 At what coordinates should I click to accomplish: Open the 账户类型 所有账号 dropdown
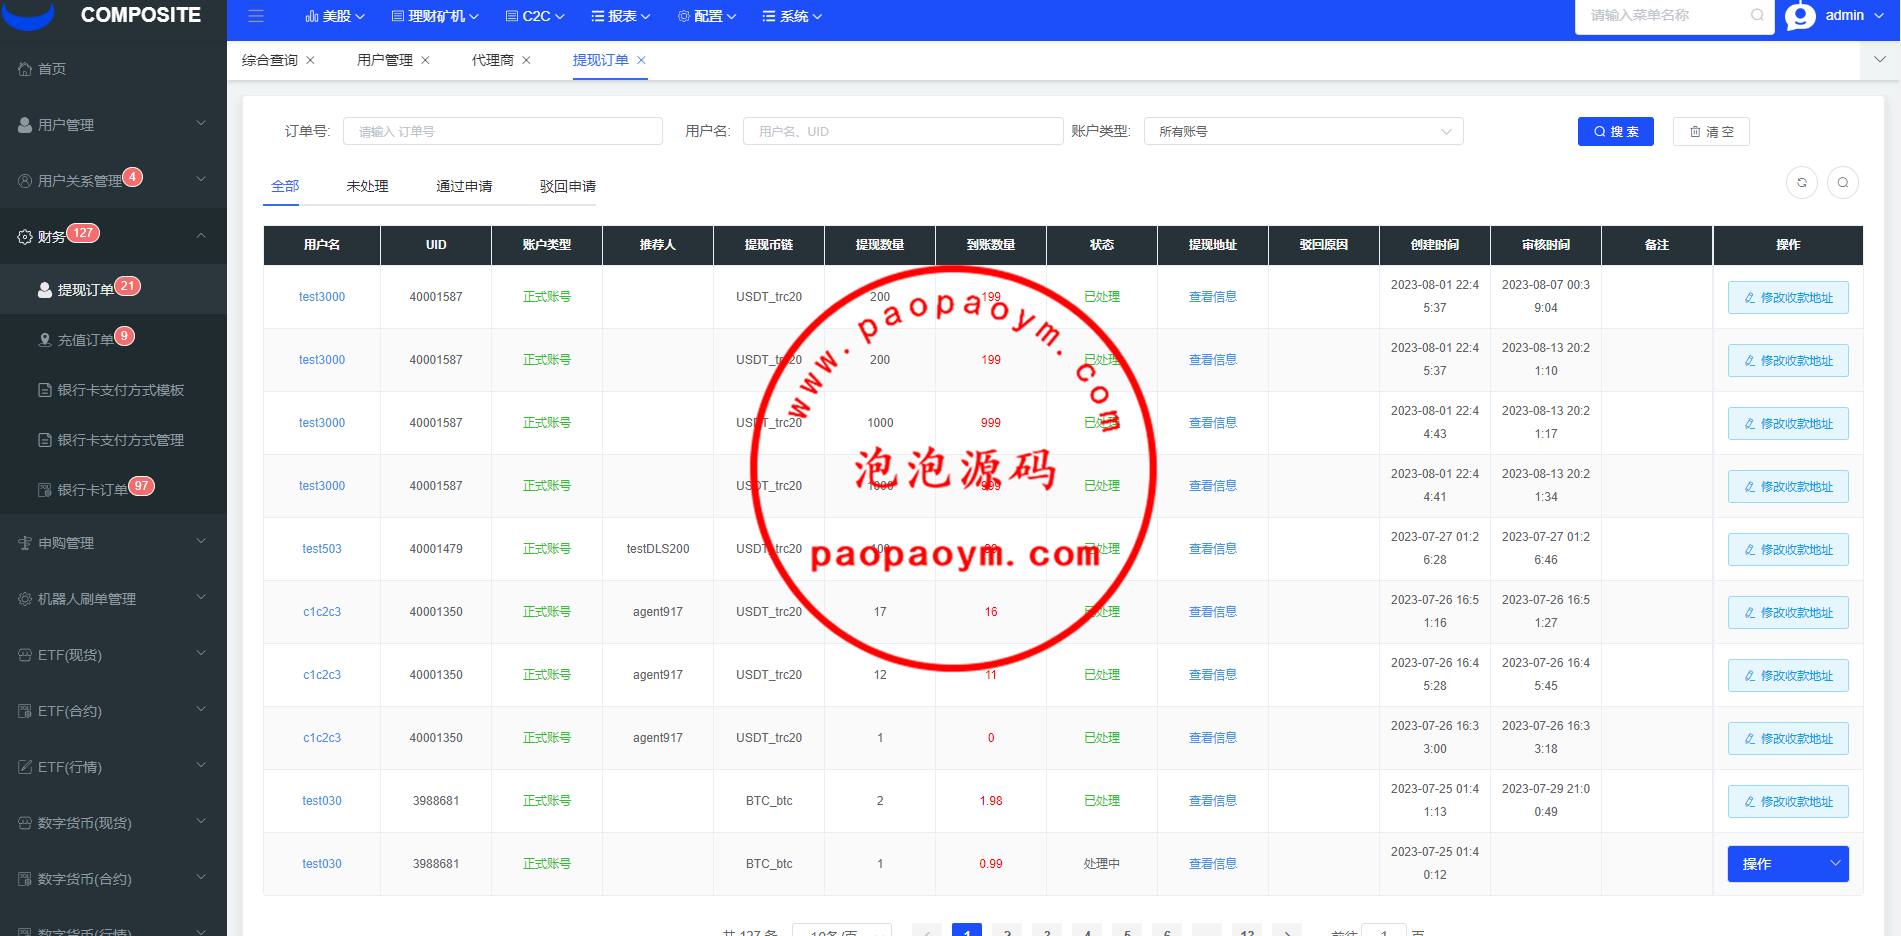click(1304, 131)
